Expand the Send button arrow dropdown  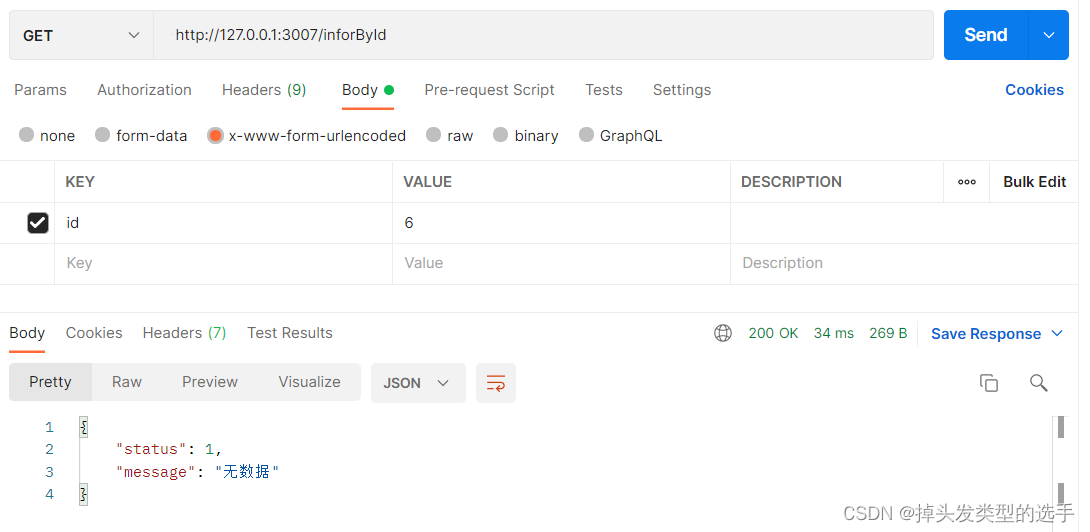tap(1048, 35)
